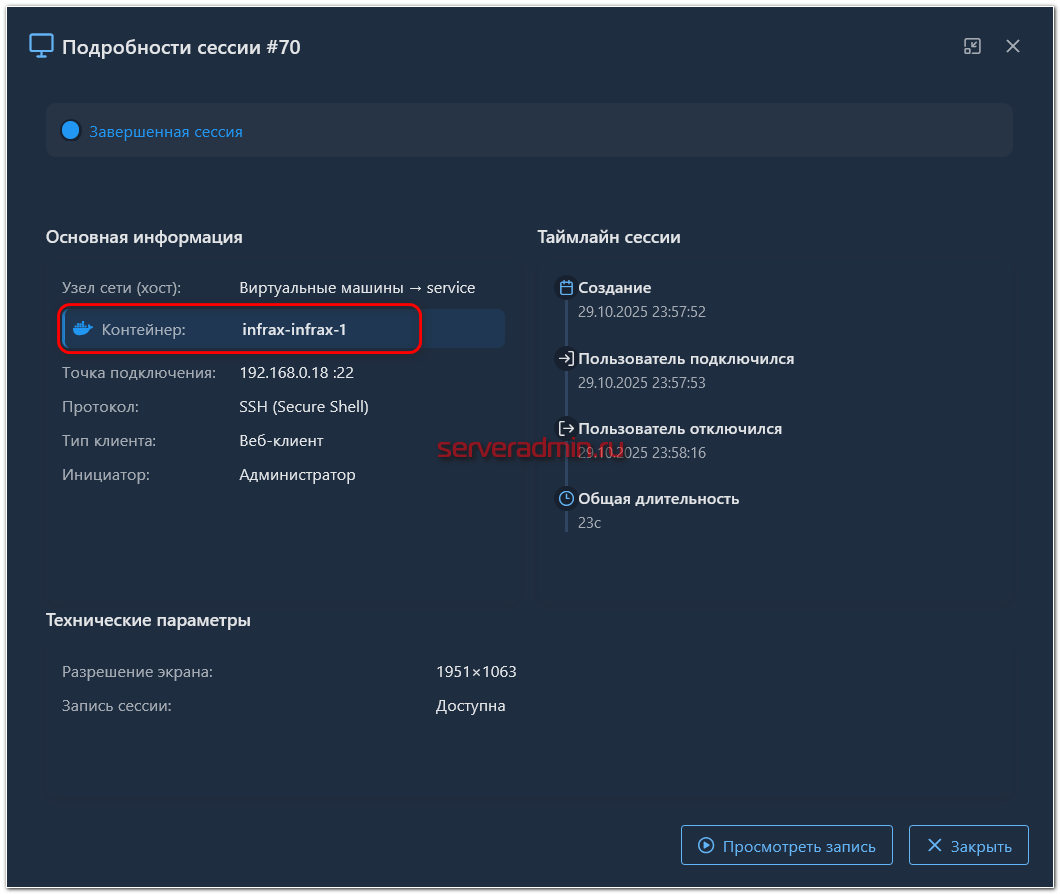
Task: Click the collapse window icon in the header
Action: (972, 46)
